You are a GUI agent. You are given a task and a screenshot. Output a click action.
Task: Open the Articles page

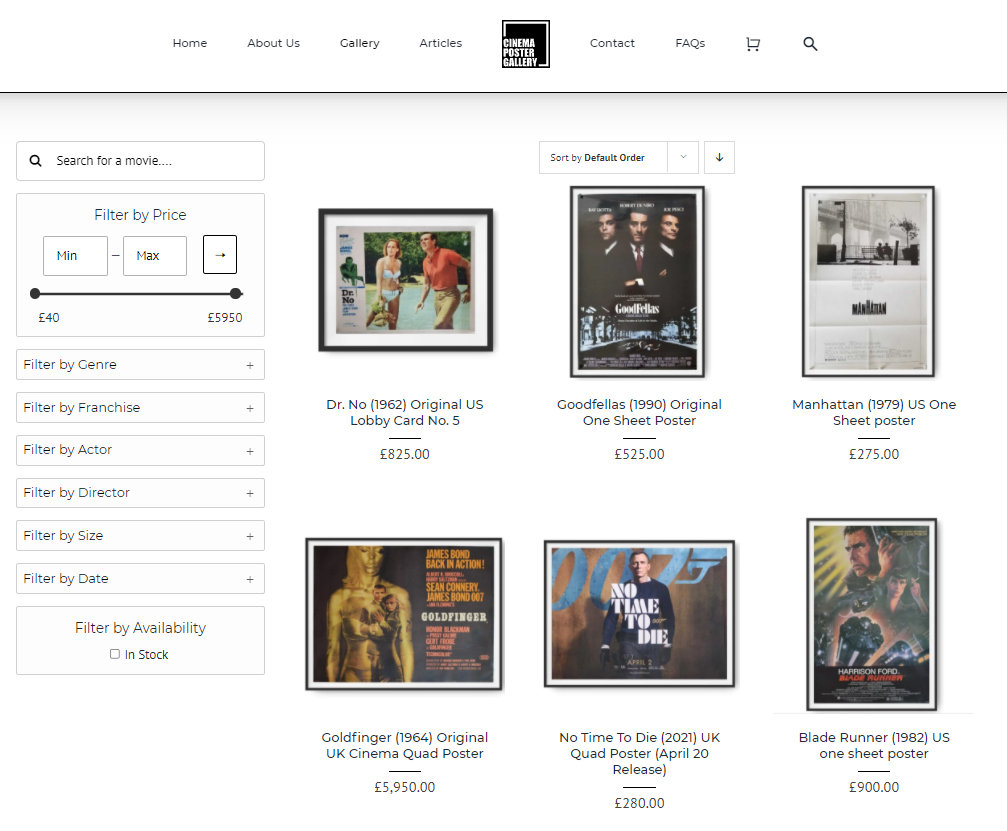[441, 43]
